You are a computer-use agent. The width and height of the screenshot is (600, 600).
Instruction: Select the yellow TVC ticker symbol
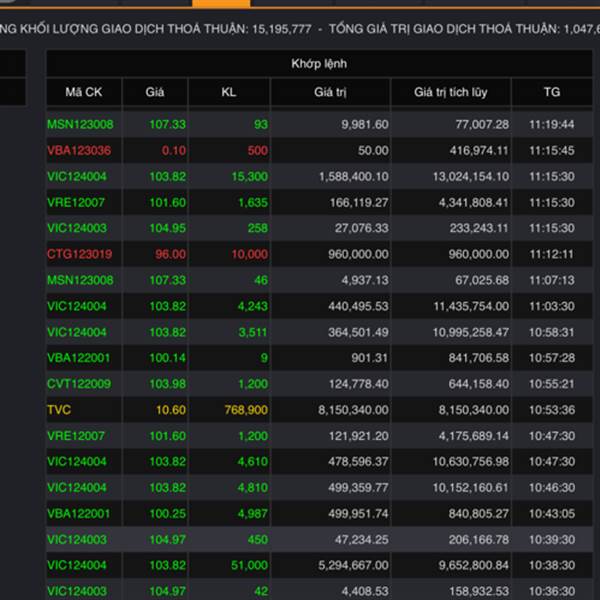coord(59,410)
